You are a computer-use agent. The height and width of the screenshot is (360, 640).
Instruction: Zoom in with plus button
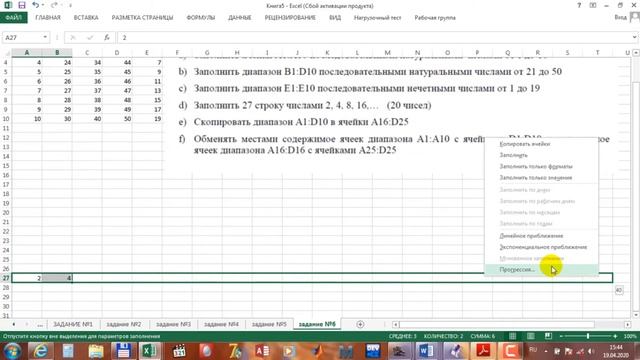(615, 336)
